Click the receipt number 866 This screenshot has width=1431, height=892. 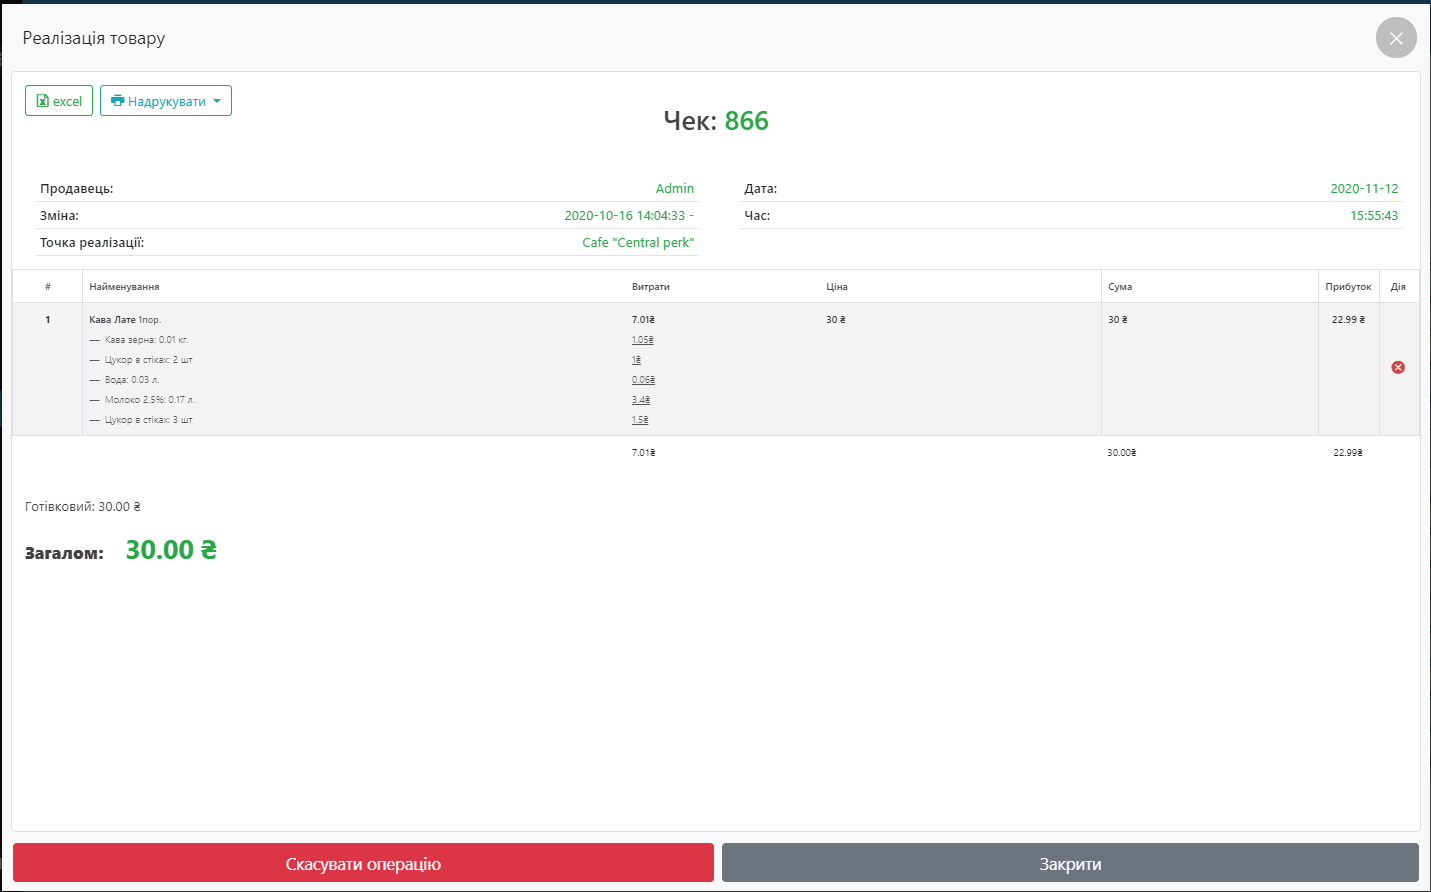(746, 121)
